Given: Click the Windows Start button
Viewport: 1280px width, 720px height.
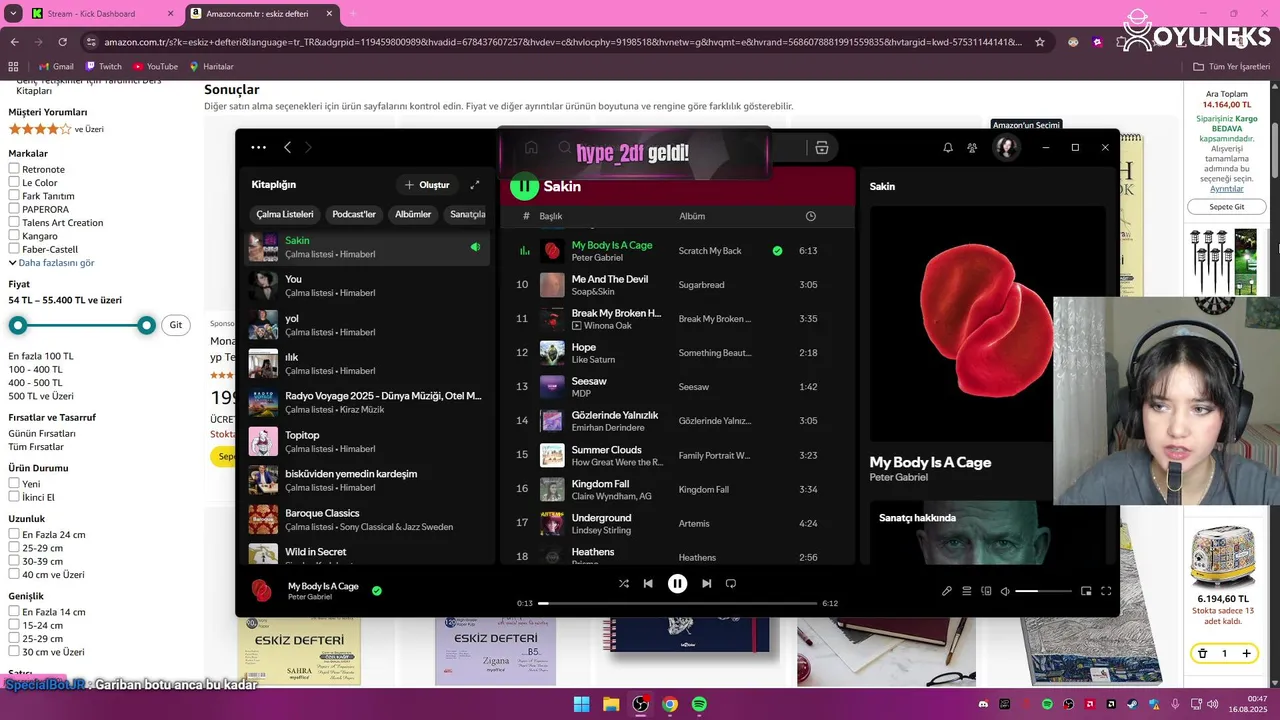Looking at the screenshot, I should 581,704.
